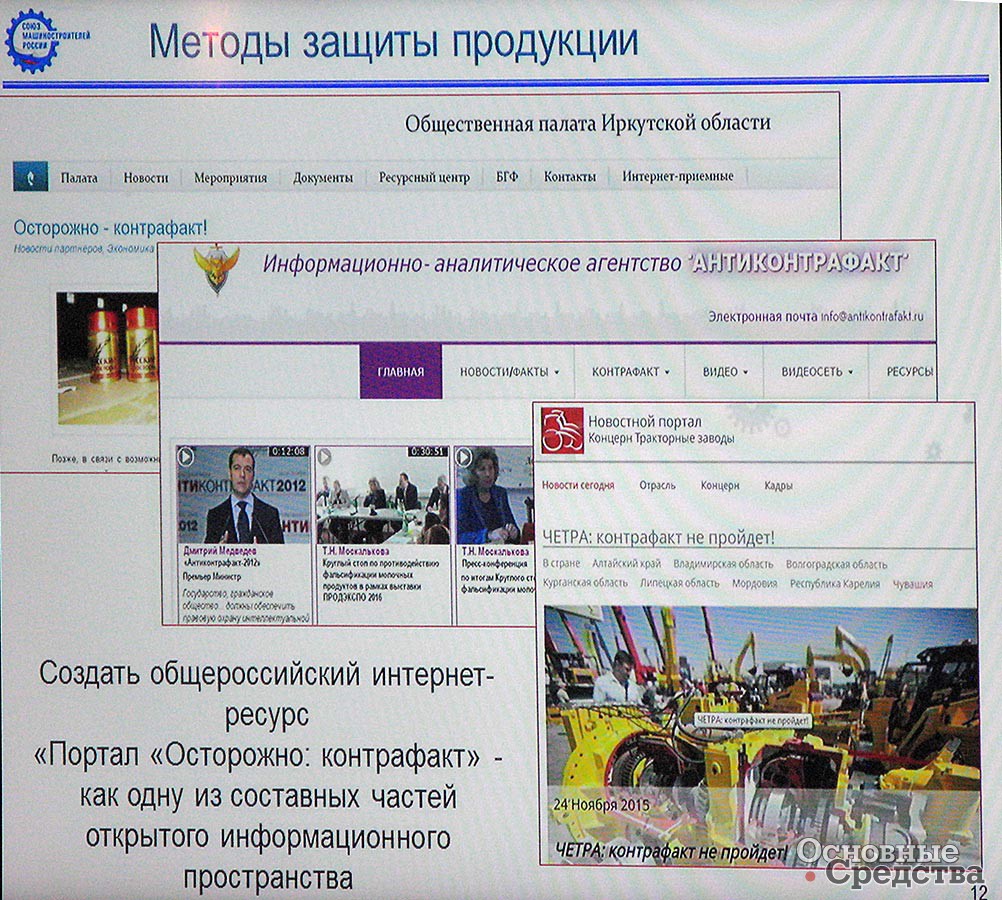Image resolution: width=1002 pixels, height=900 pixels.
Task: Click the Антиконтрафакт winged emblem logo
Action: coord(217,270)
